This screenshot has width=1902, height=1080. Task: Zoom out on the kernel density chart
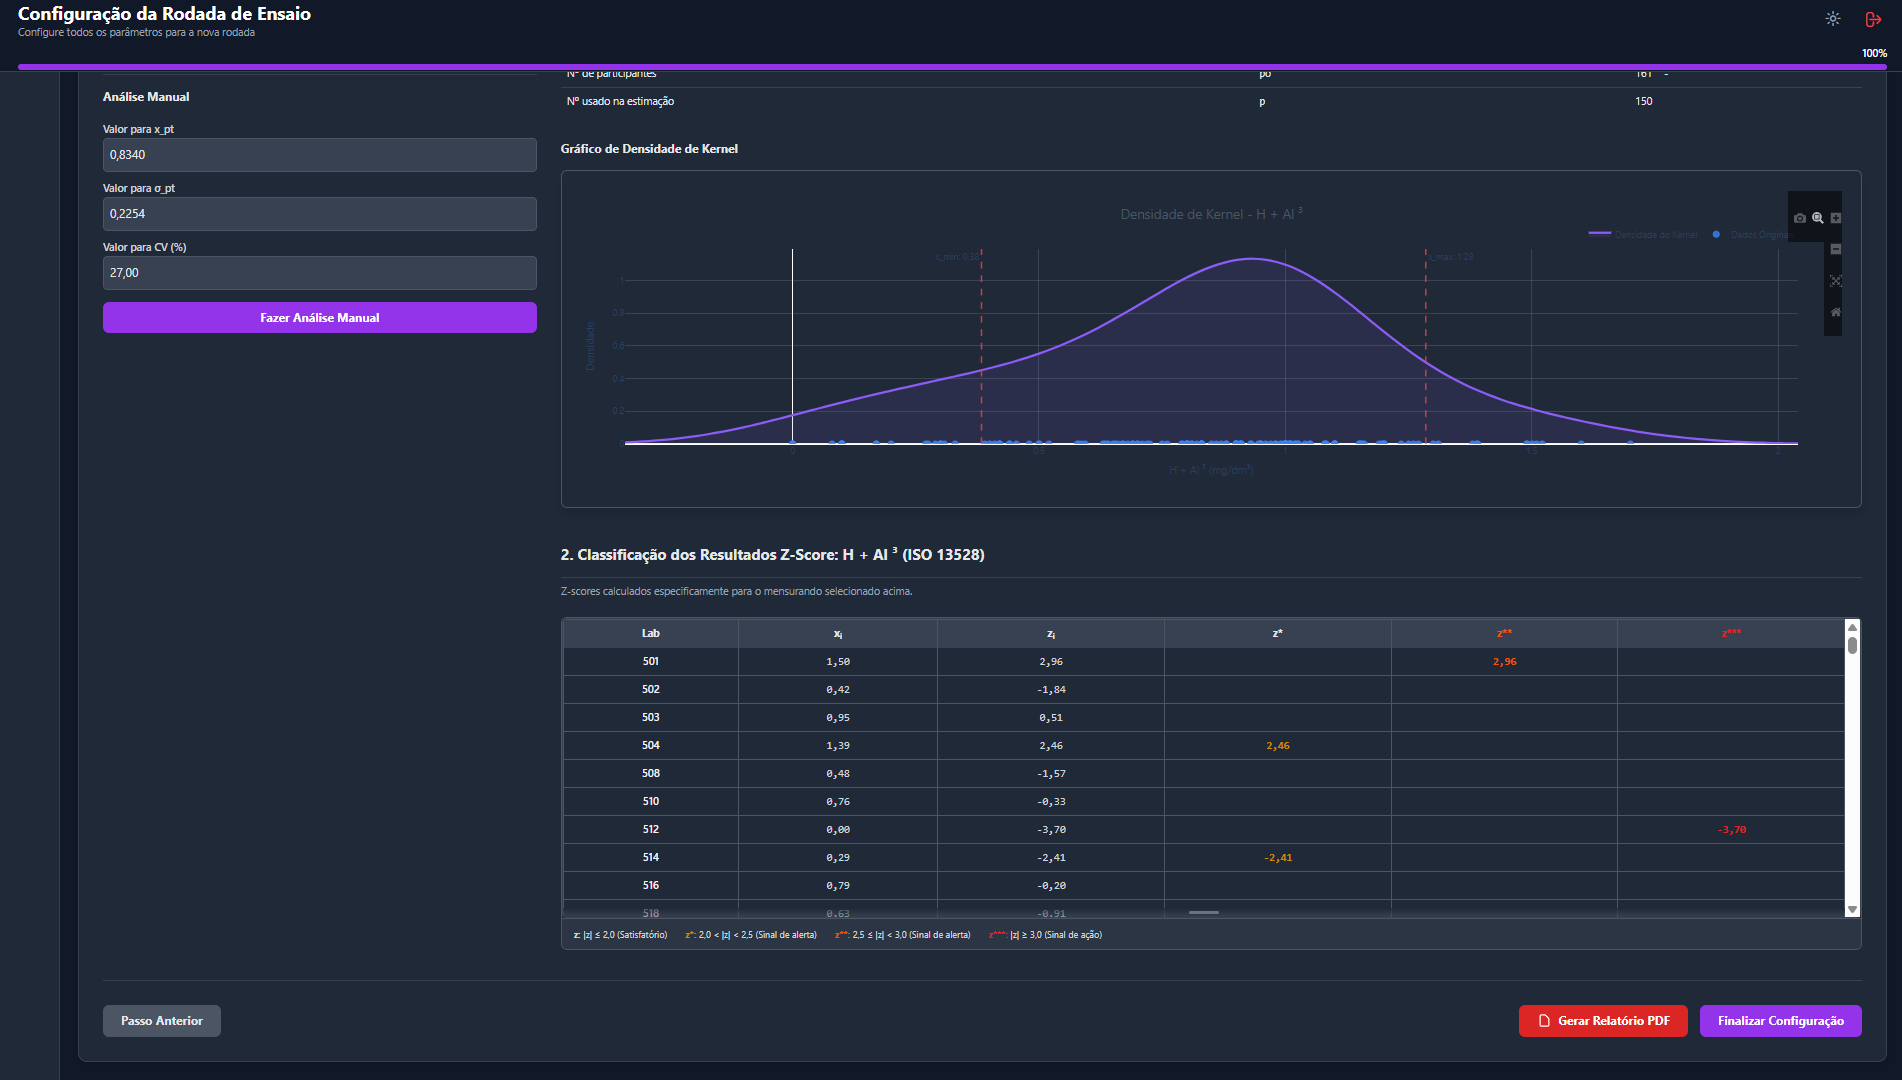1836,249
